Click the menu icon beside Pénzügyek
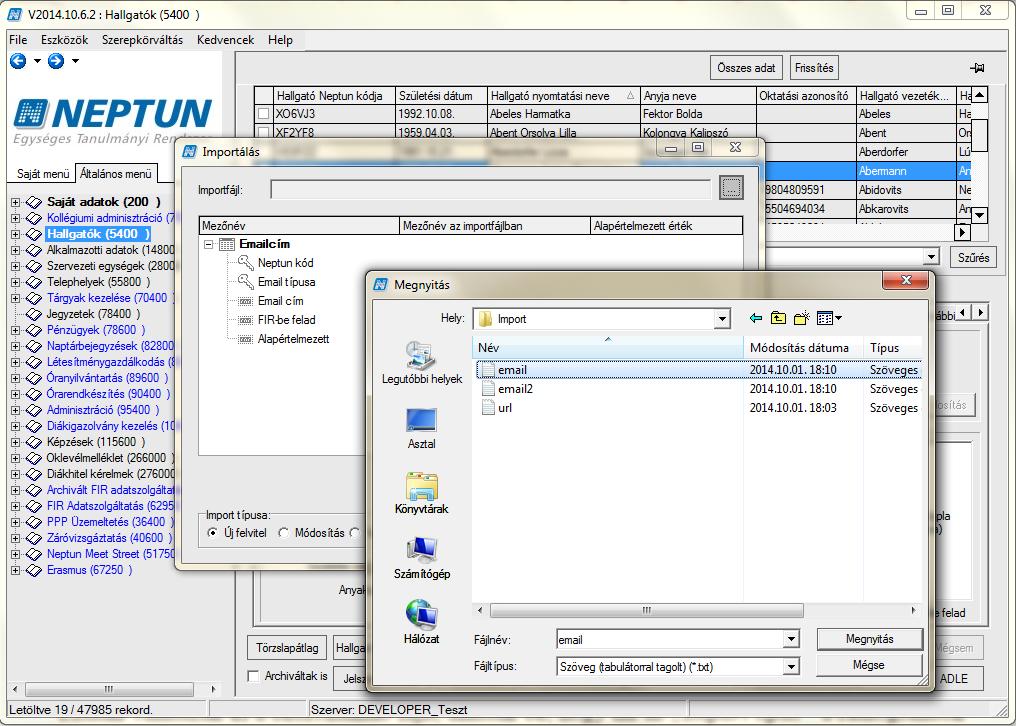This screenshot has height=726, width=1016. 34,330
